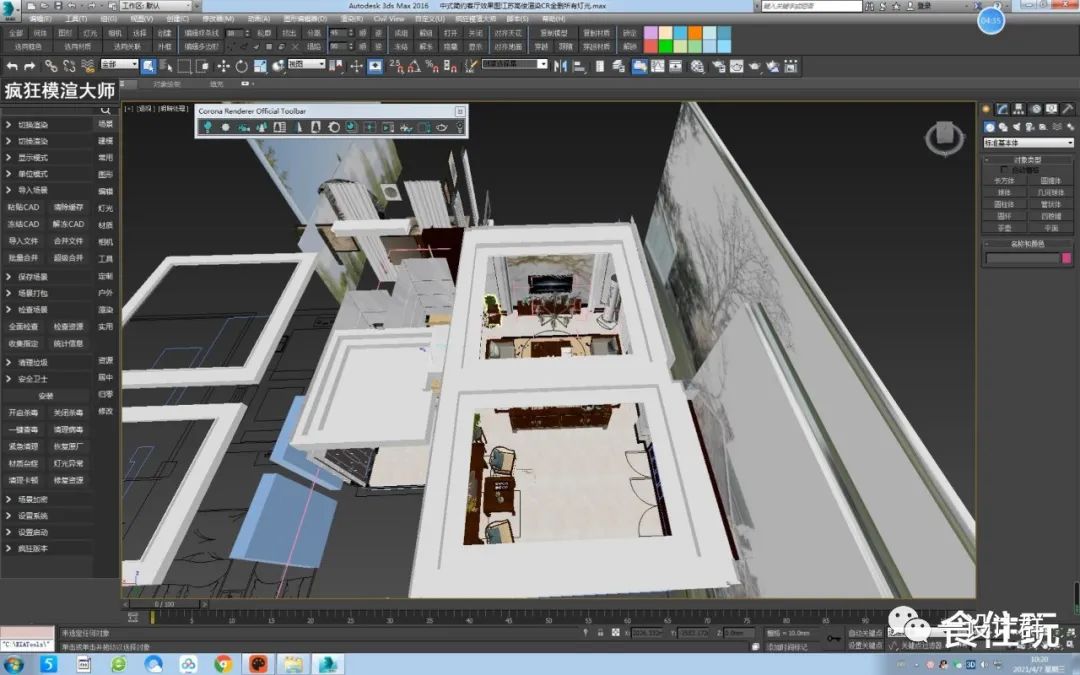Click the keyword search field in title bar
Screen dimensions: 1080x675
811,6
